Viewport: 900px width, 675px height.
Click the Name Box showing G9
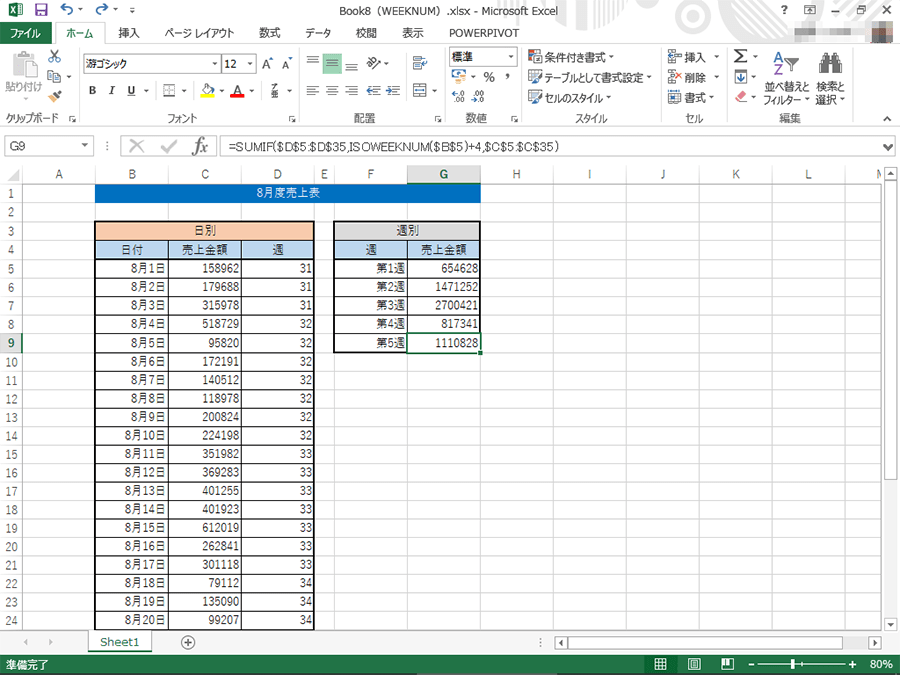click(x=48, y=146)
